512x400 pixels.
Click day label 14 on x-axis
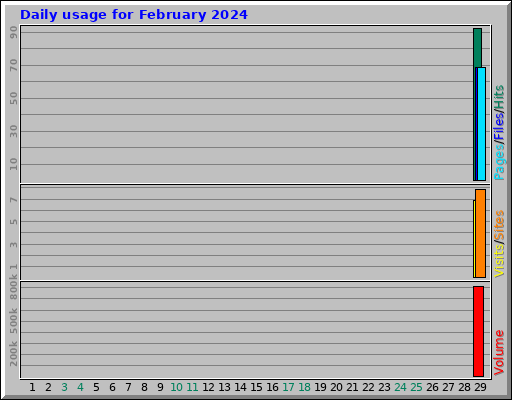tap(240, 387)
